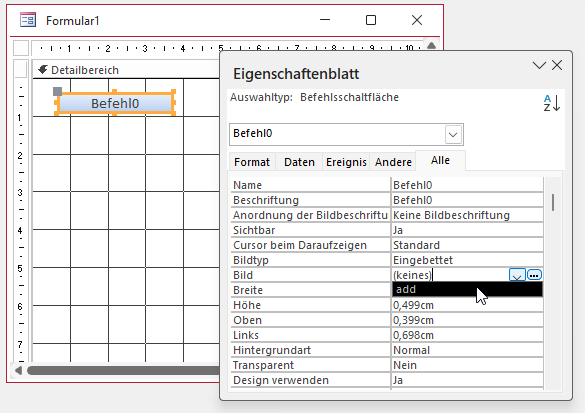Choose 'add' from the Bild dropdown list
Image resolution: width=585 pixels, height=413 pixels.
[x=467, y=289]
